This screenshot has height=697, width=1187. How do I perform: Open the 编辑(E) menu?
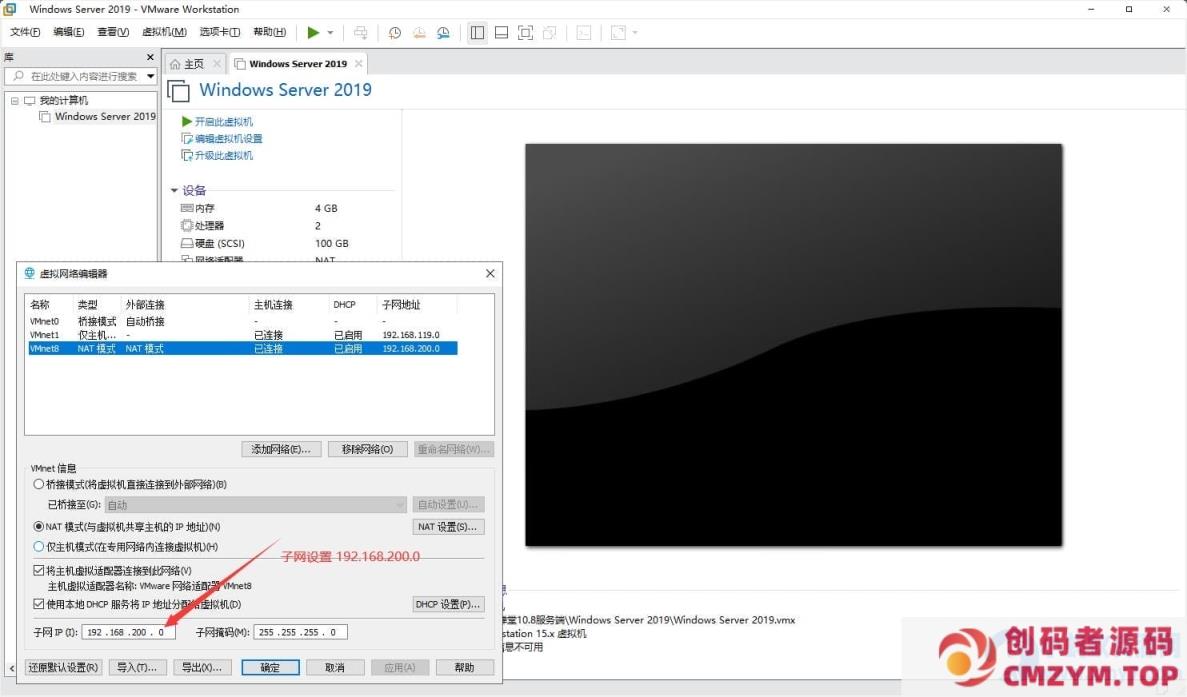coord(68,32)
